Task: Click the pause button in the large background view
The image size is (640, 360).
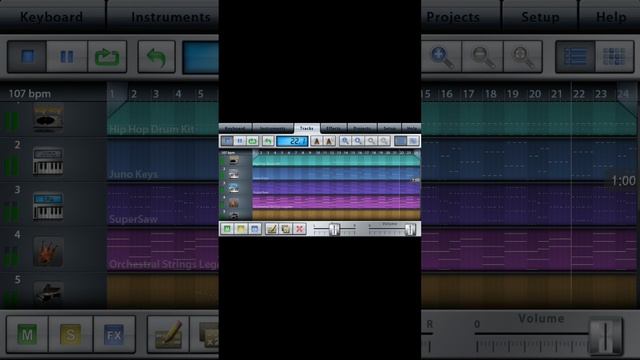Action: coord(67,56)
